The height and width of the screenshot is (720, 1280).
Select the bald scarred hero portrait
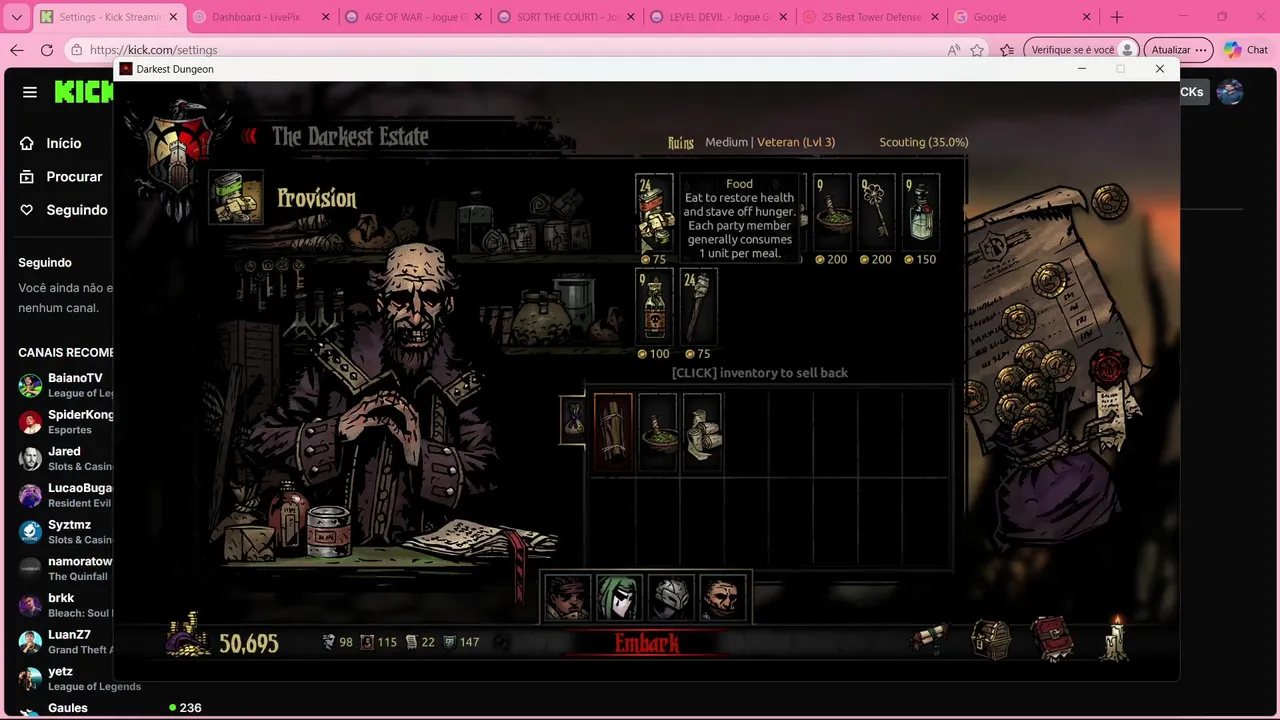[x=723, y=597]
